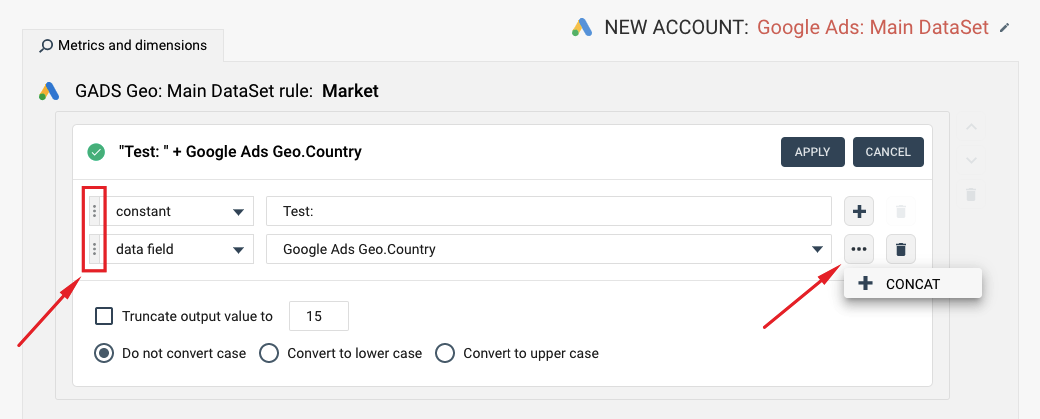Viewport: 1040px width, 419px height.
Task: Grab the drag handle of the constant row
Action: [95, 211]
